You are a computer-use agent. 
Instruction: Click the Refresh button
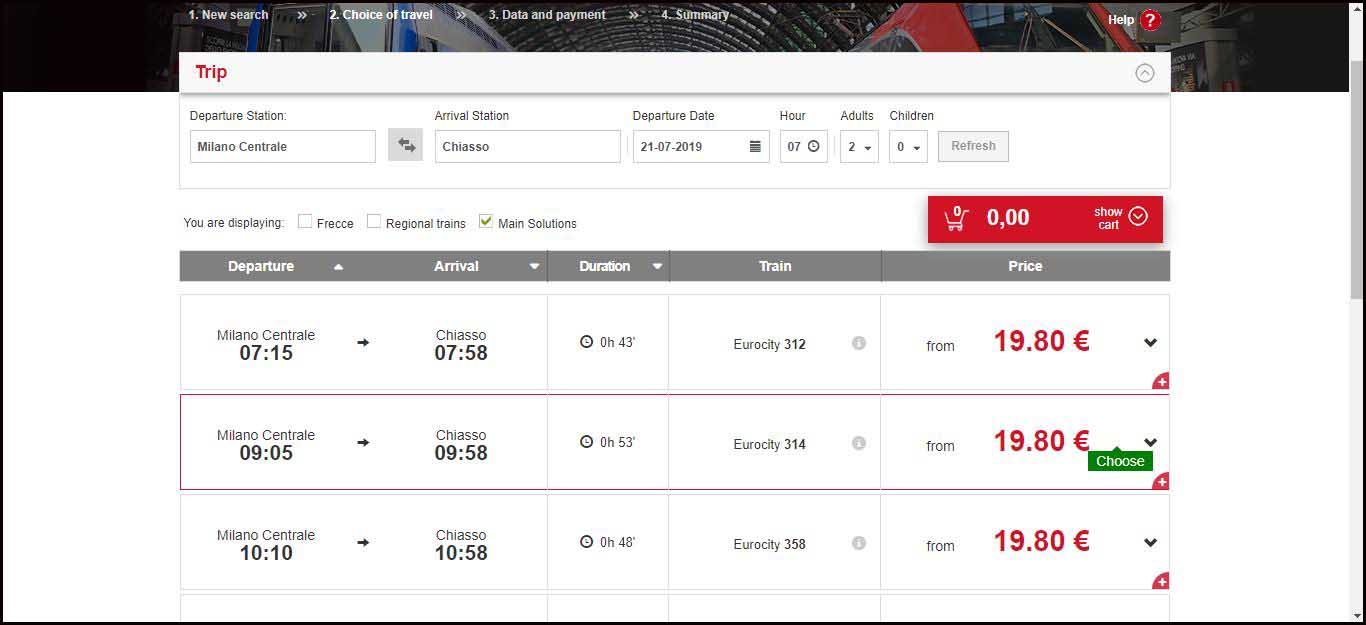coord(973,146)
